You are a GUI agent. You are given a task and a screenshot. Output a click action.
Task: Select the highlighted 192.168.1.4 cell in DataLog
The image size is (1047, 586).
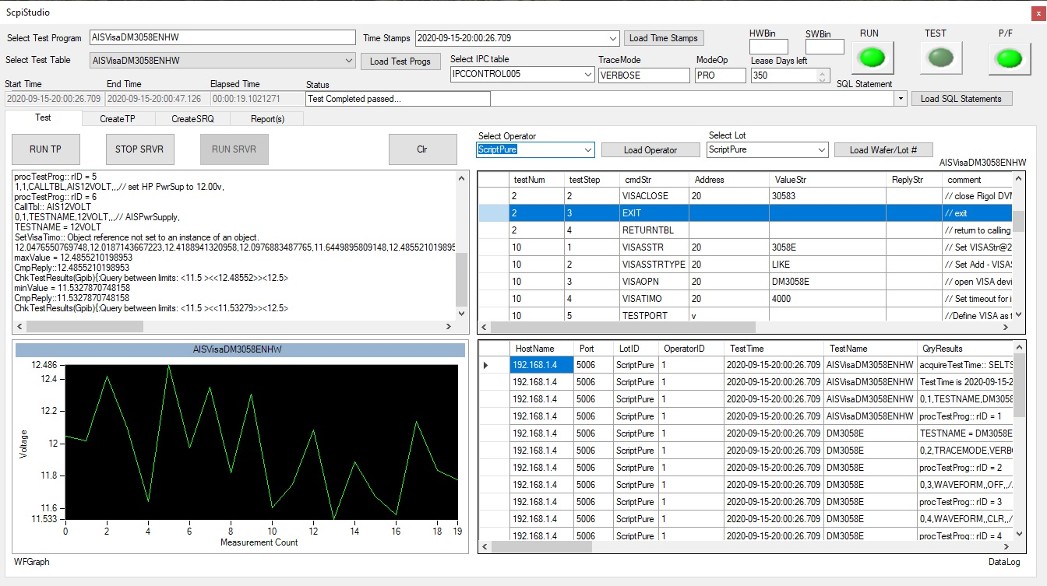click(541, 365)
